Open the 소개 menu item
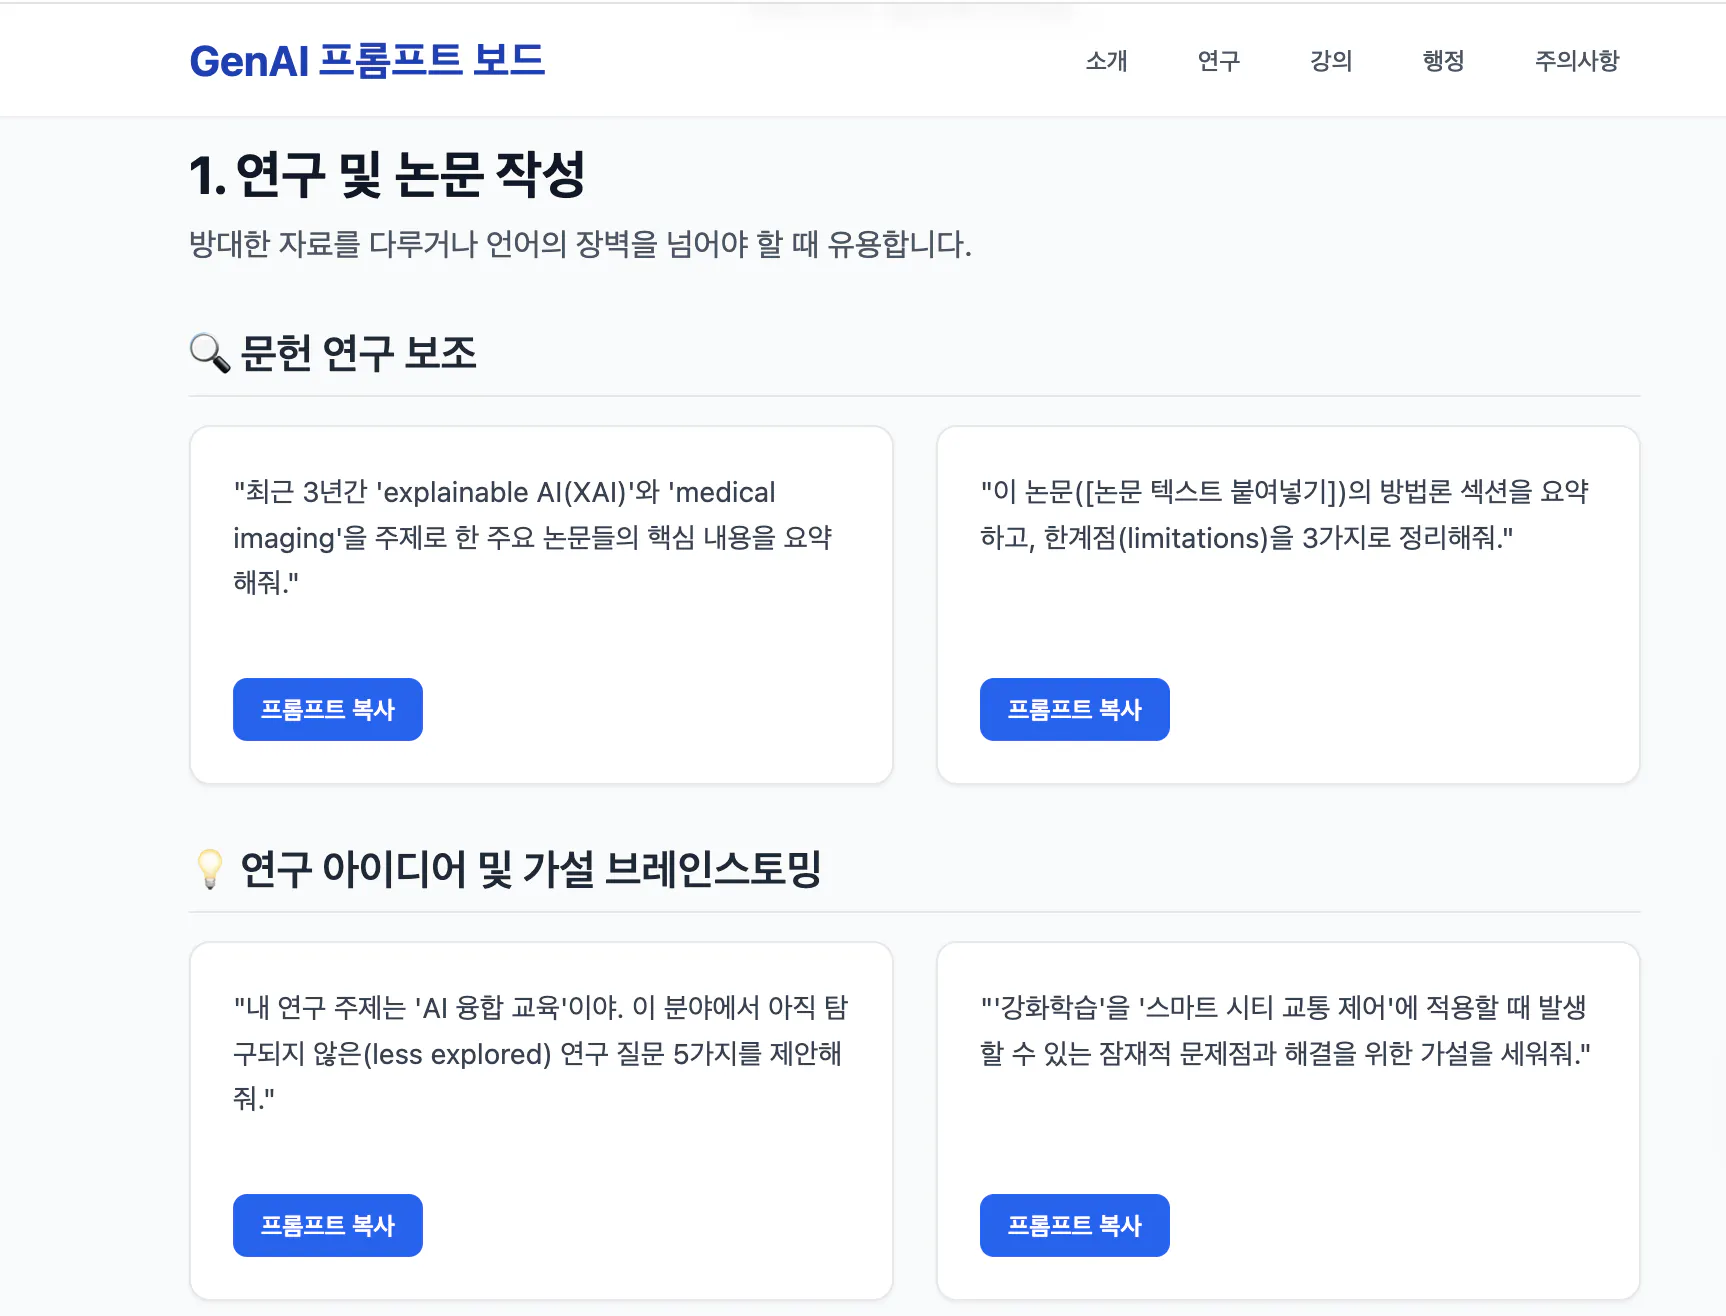The width and height of the screenshot is (1726, 1316). point(1106,61)
